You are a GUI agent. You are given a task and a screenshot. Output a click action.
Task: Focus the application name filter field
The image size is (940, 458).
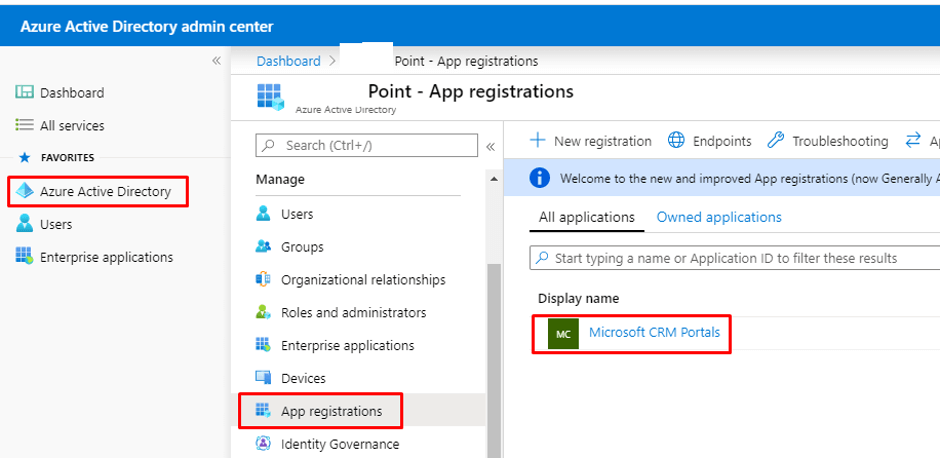click(734, 258)
